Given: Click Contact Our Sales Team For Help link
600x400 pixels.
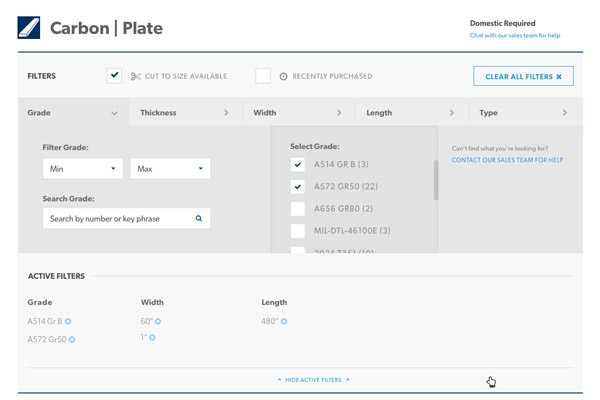Looking at the screenshot, I should tap(507, 160).
